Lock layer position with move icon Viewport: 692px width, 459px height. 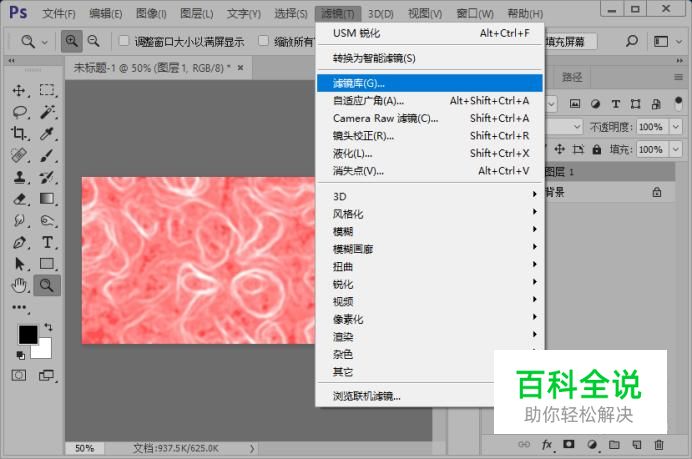point(560,149)
